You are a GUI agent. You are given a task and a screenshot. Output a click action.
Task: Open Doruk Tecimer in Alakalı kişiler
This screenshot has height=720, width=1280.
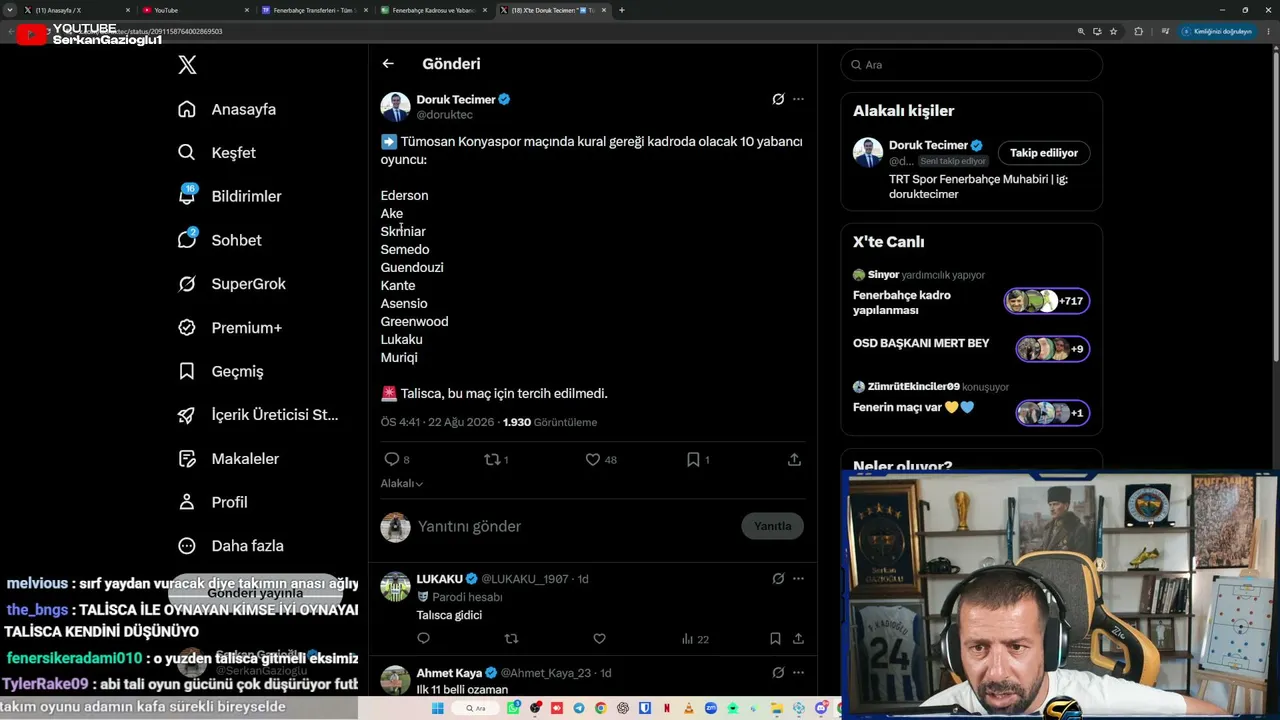(928, 145)
